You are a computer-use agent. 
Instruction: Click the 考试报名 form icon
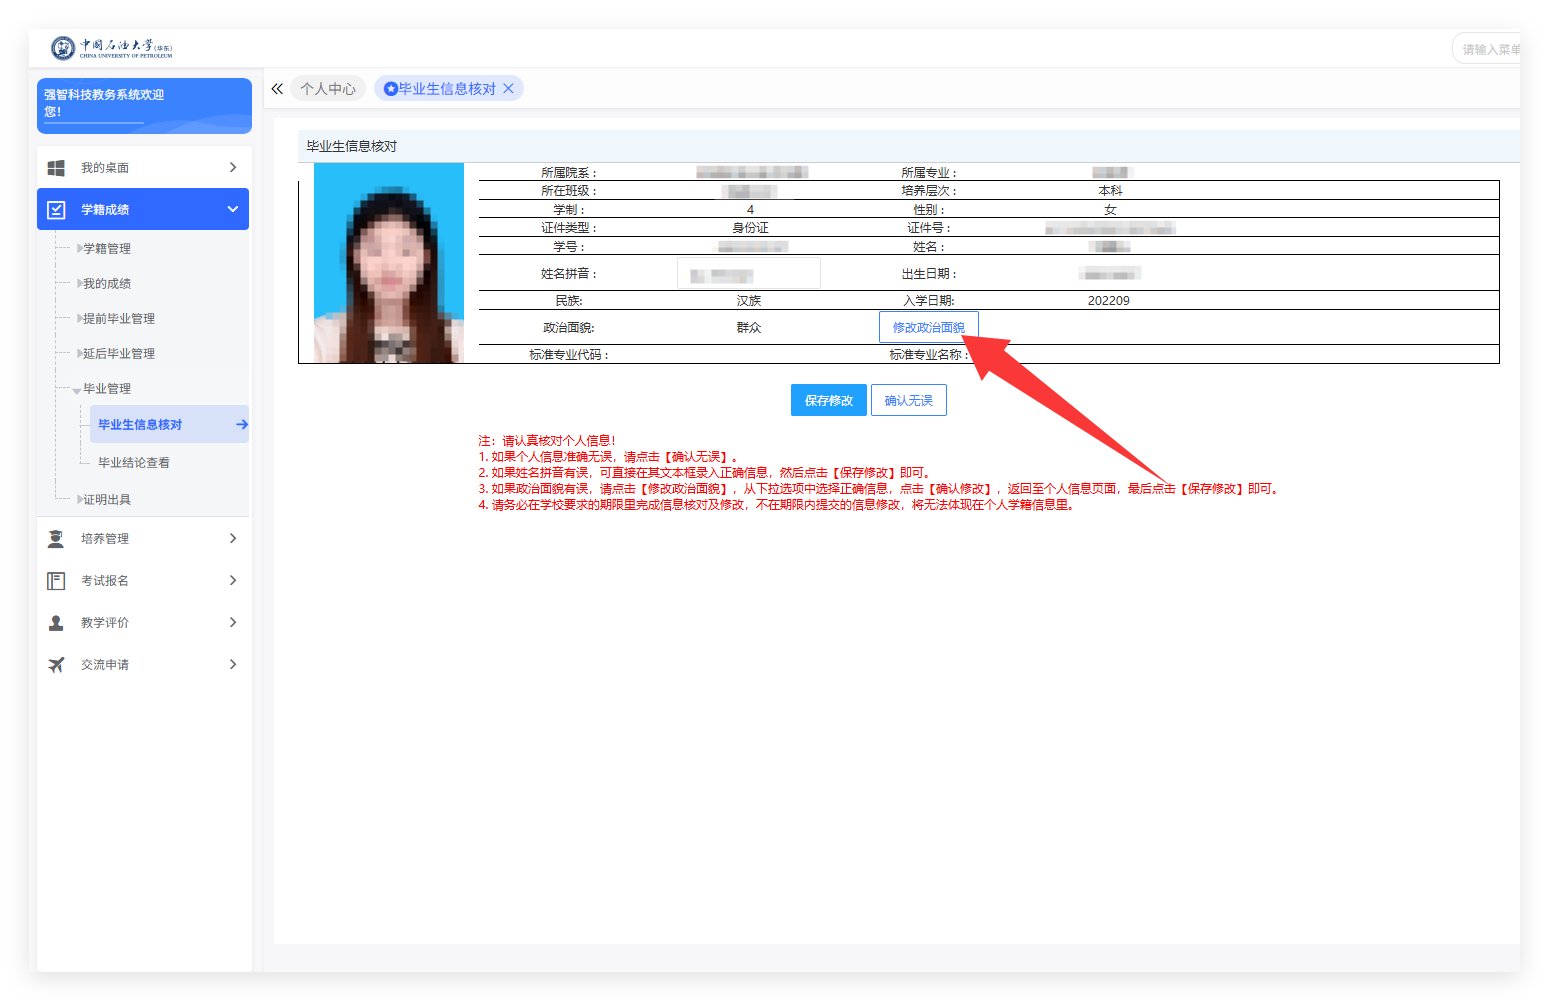pyautogui.click(x=56, y=581)
